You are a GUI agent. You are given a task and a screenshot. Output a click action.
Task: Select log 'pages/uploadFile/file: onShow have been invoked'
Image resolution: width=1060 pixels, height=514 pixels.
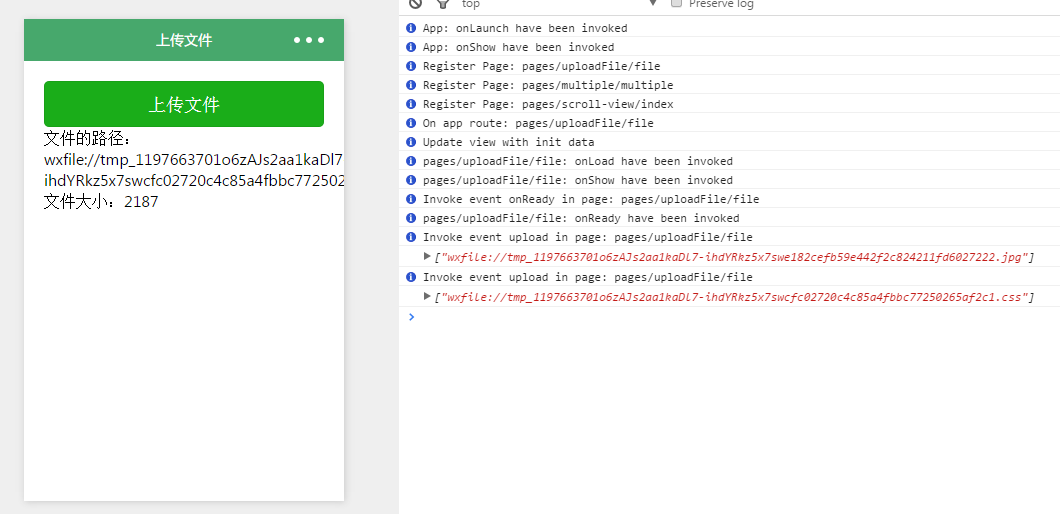tap(577, 180)
